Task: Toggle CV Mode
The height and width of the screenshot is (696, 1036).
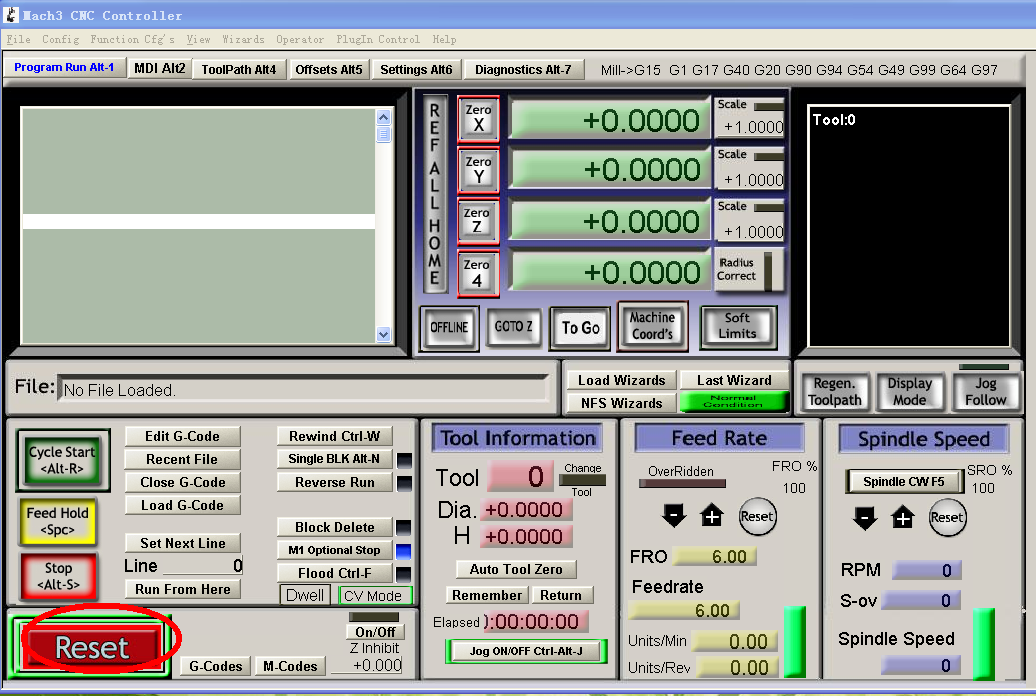Action: tap(374, 596)
